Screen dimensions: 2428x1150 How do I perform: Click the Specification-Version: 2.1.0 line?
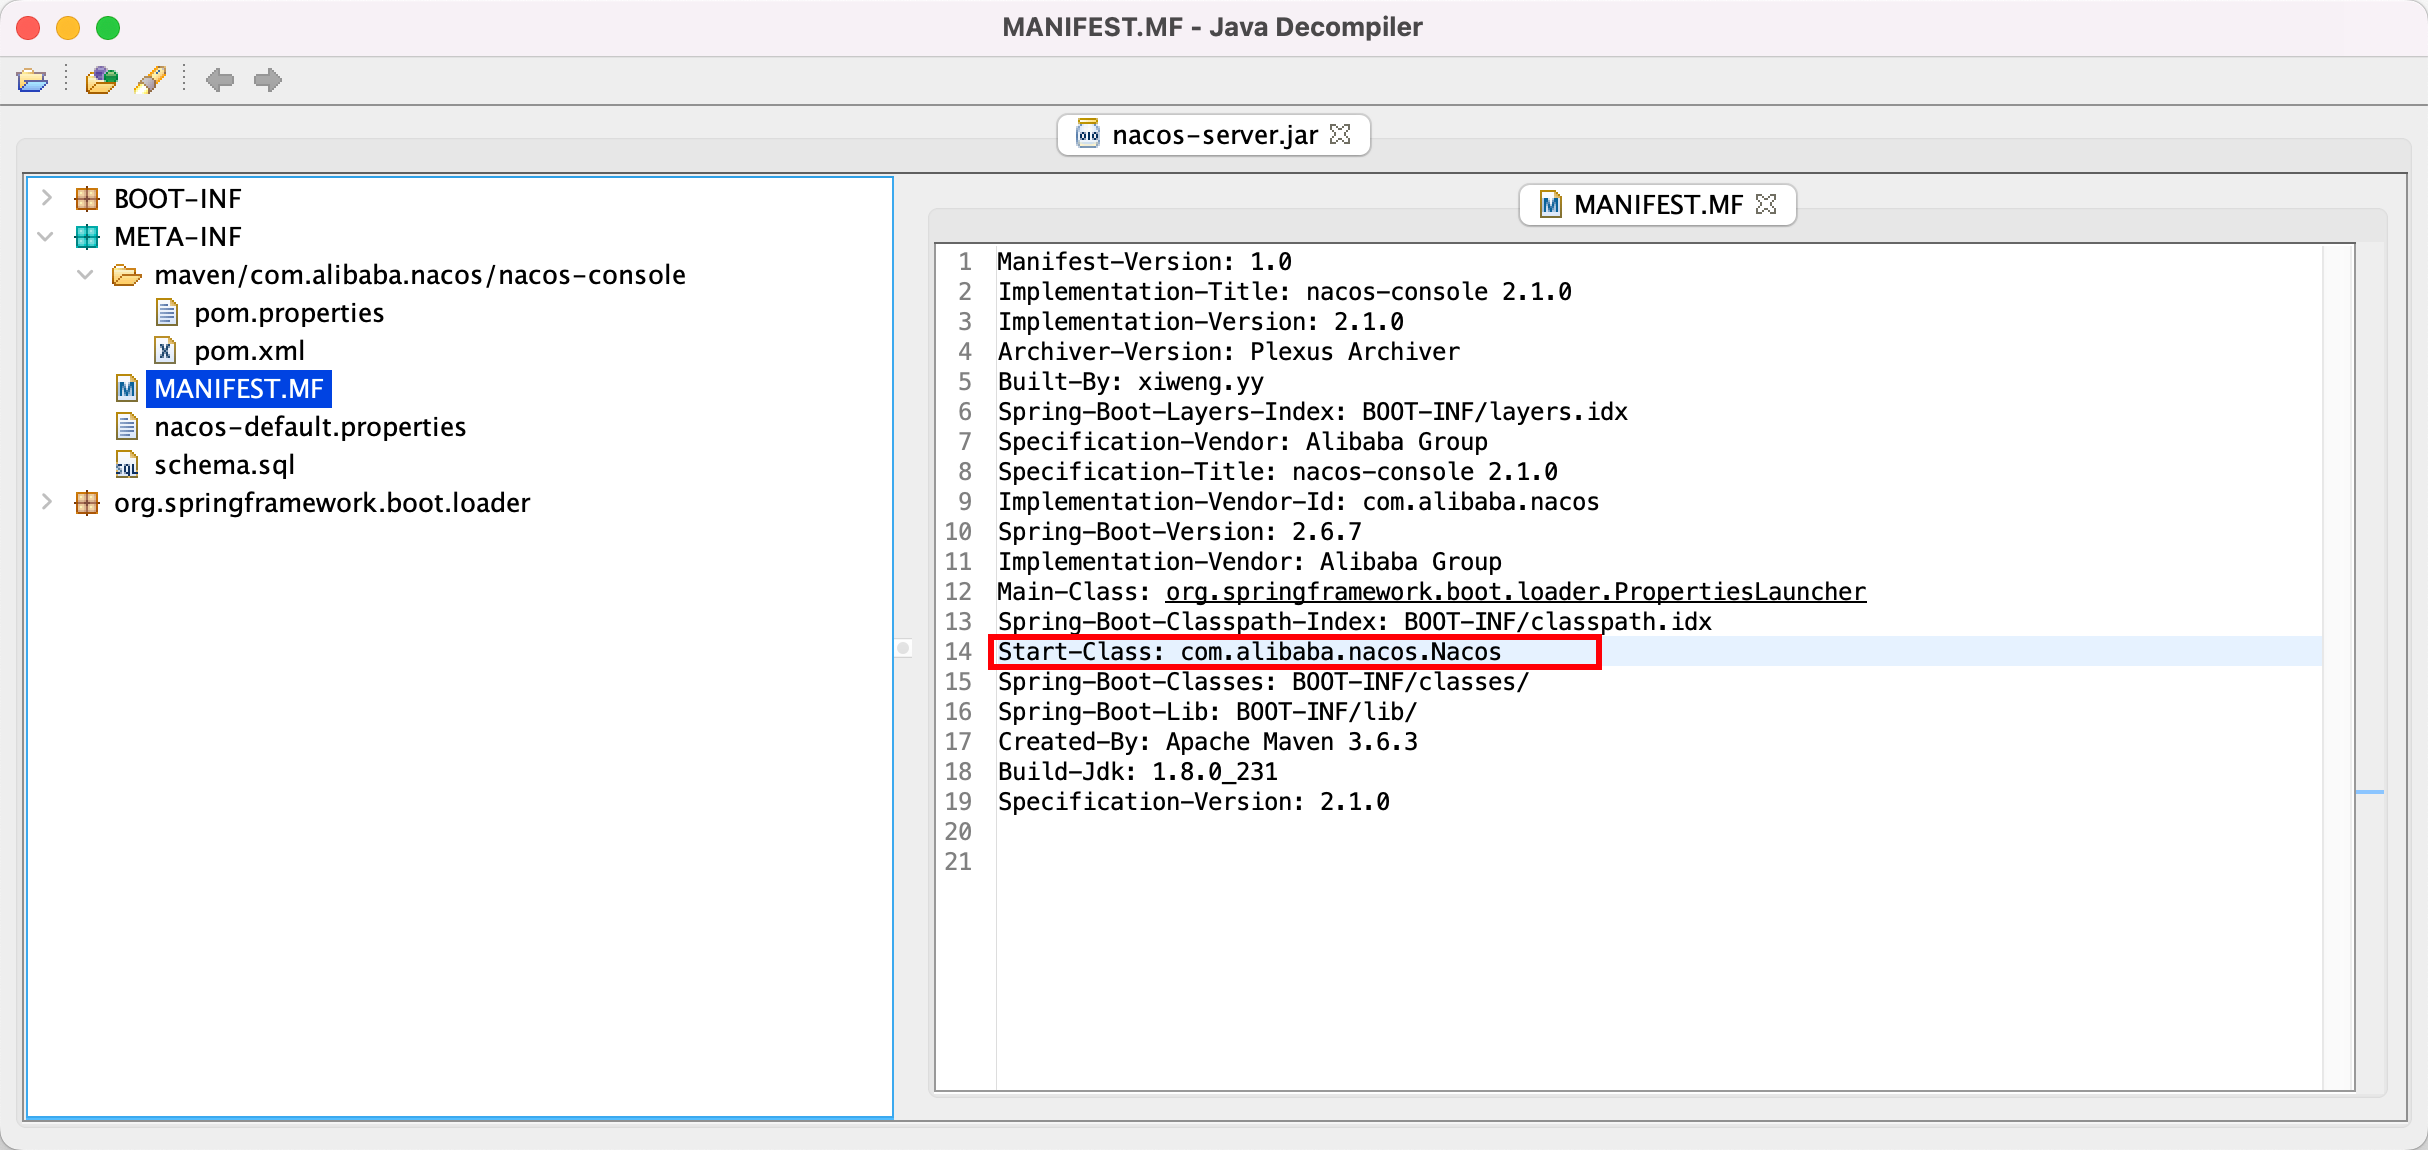click(1193, 802)
